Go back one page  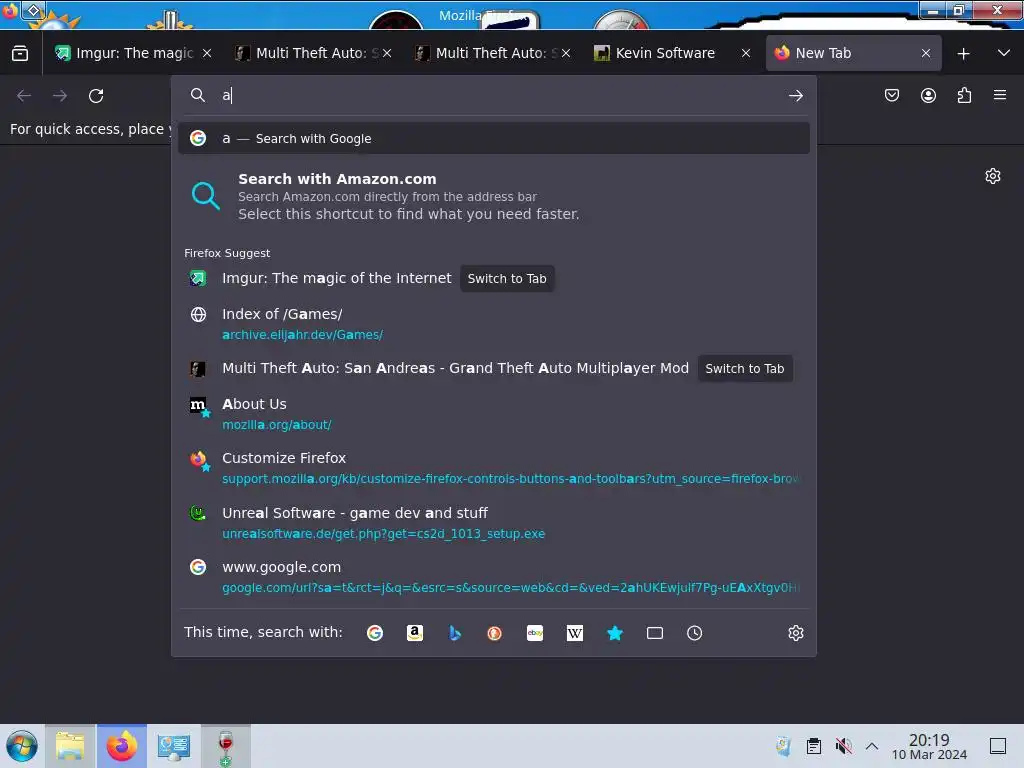(24, 95)
